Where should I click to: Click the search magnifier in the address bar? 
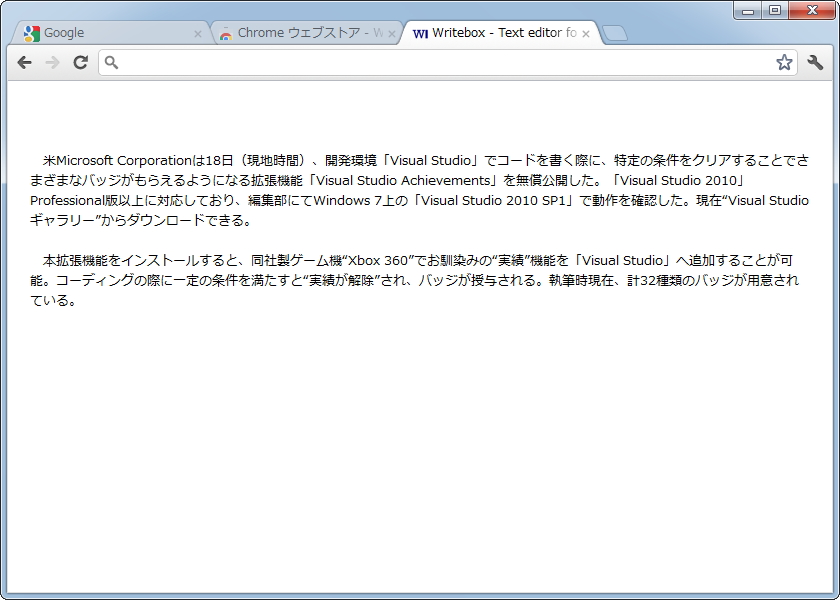point(111,63)
